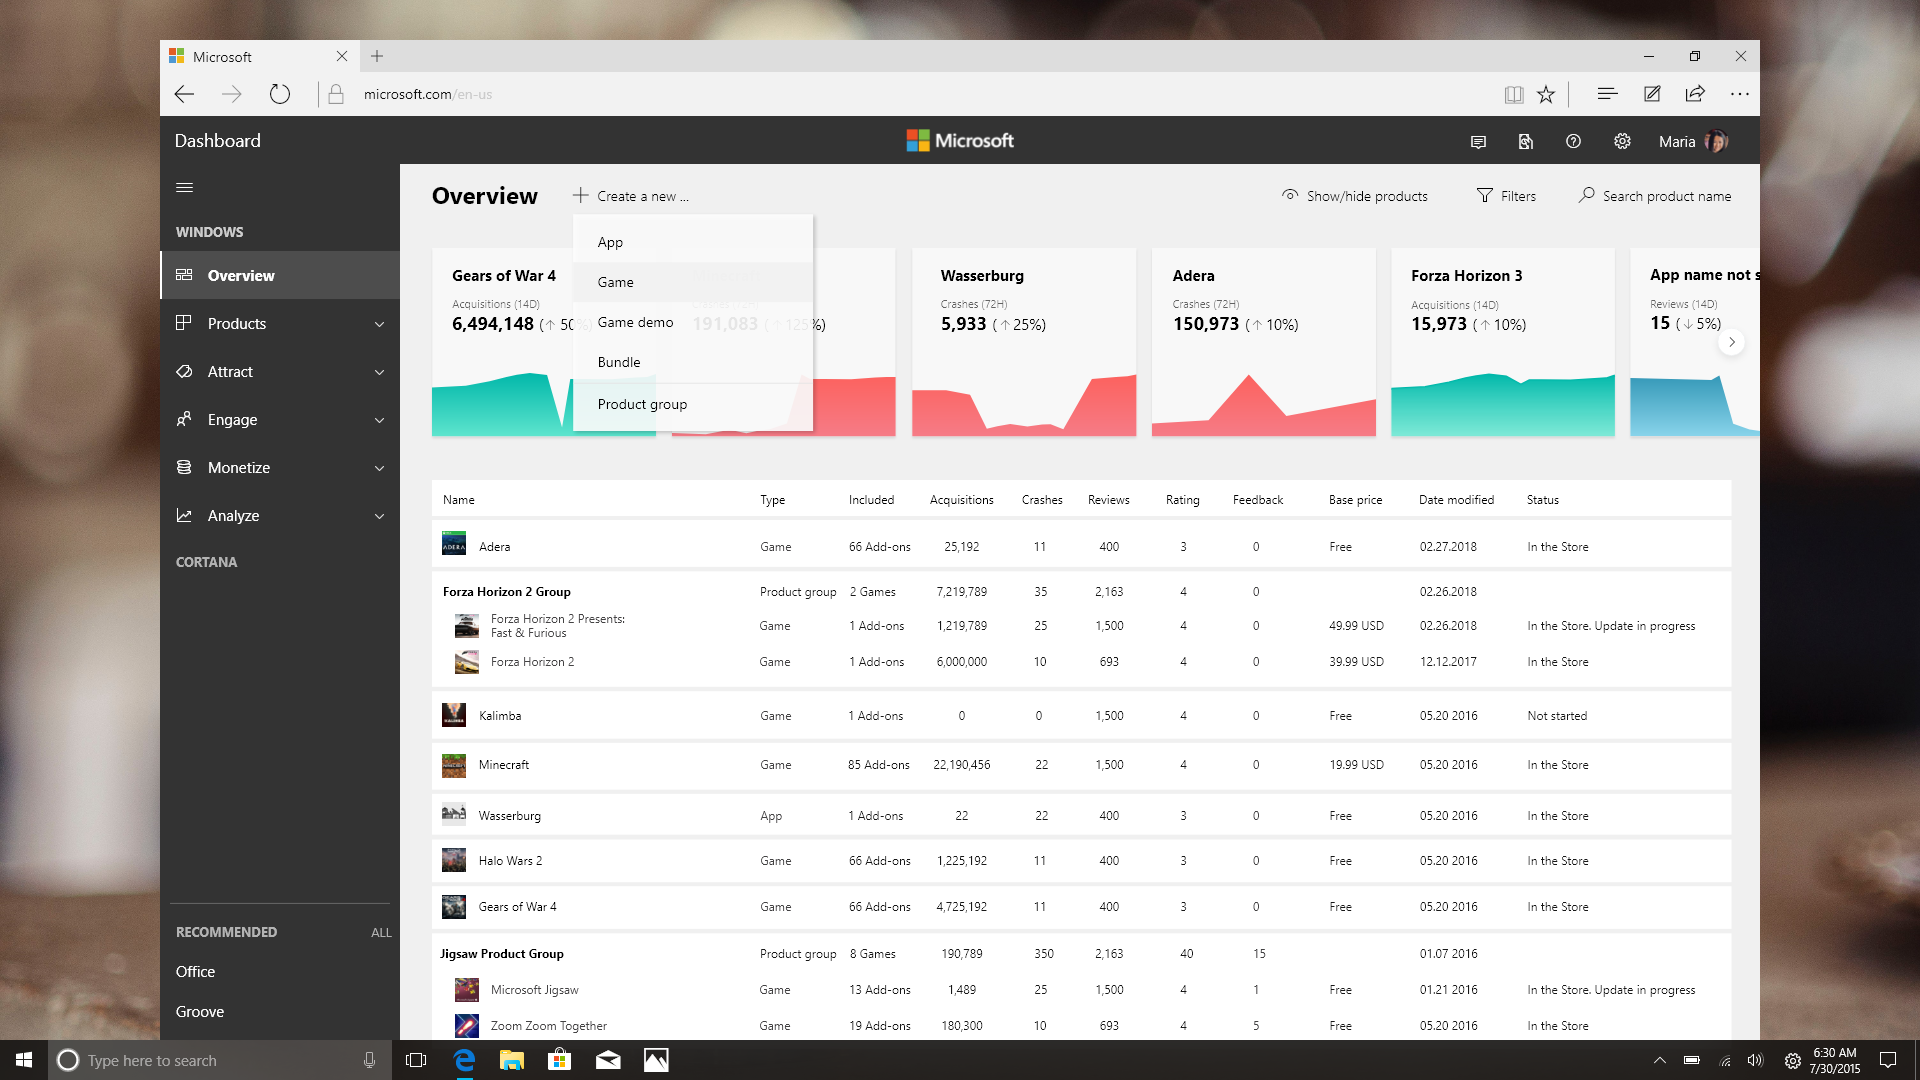The height and width of the screenshot is (1080, 1920).
Task: Open Microsoft Store from taskbar
Action: [560, 1060]
